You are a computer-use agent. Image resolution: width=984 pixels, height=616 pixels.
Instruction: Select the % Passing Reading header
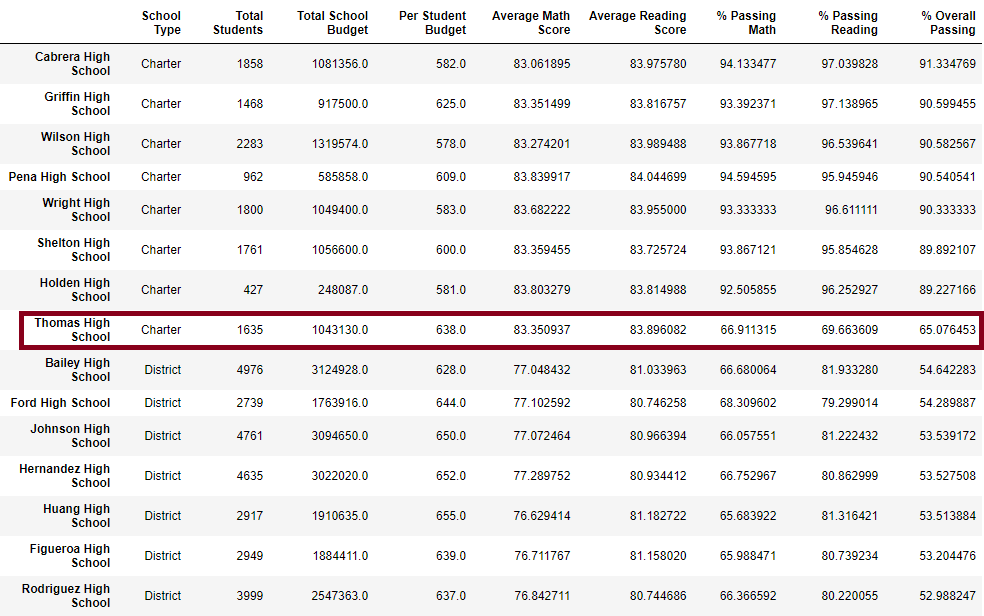pos(848,23)
